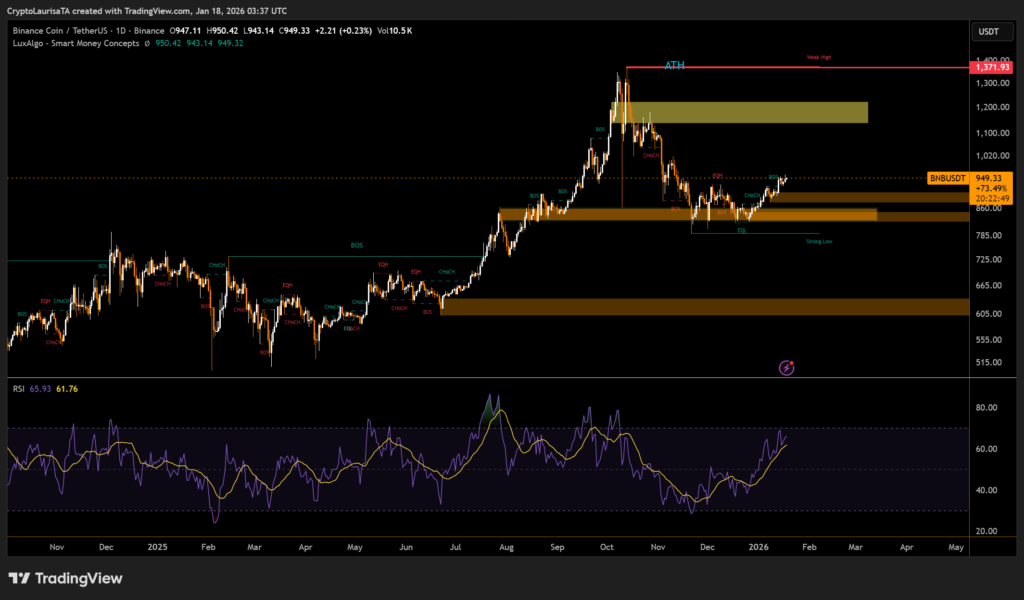The height and width of the screenshot is (600, 1024).
Task: Click the purple lightning event marker icon
Action: tap(786, 368)
